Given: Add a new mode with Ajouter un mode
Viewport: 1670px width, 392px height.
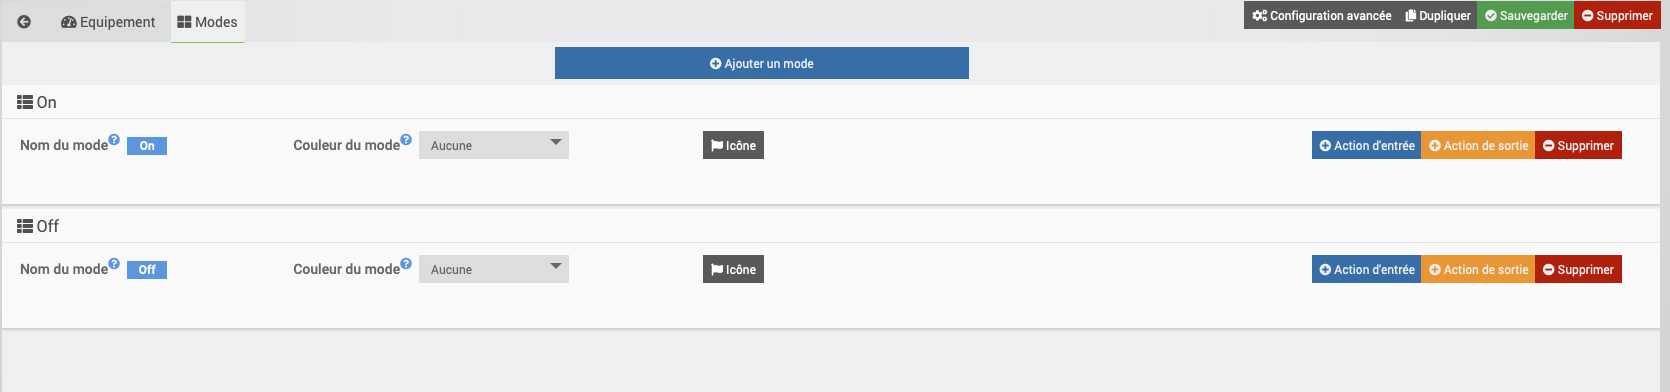Looking at the screenshot, I should [762, 63].
